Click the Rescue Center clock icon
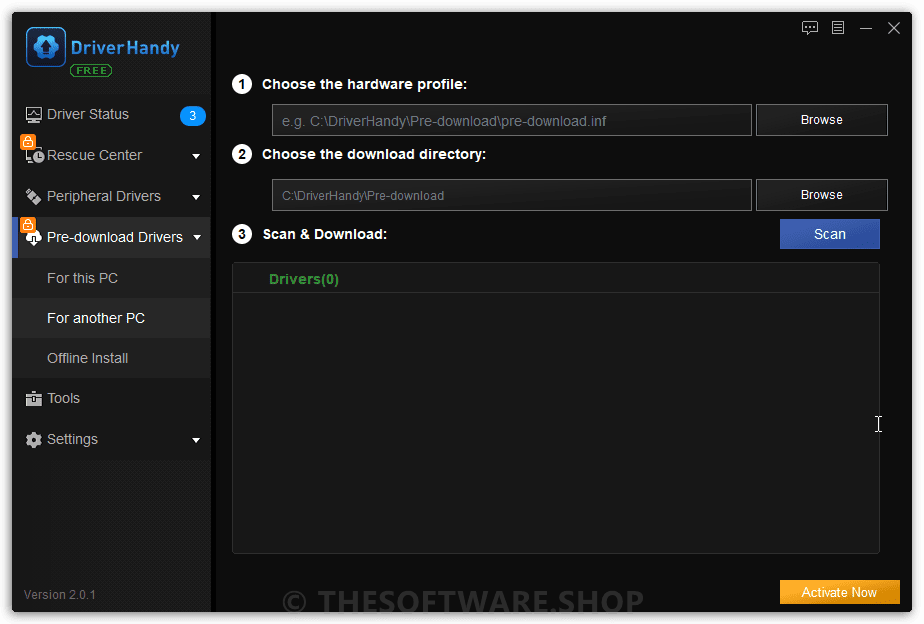924x624 pixels. pyautogui.click(x=35, y=156)
